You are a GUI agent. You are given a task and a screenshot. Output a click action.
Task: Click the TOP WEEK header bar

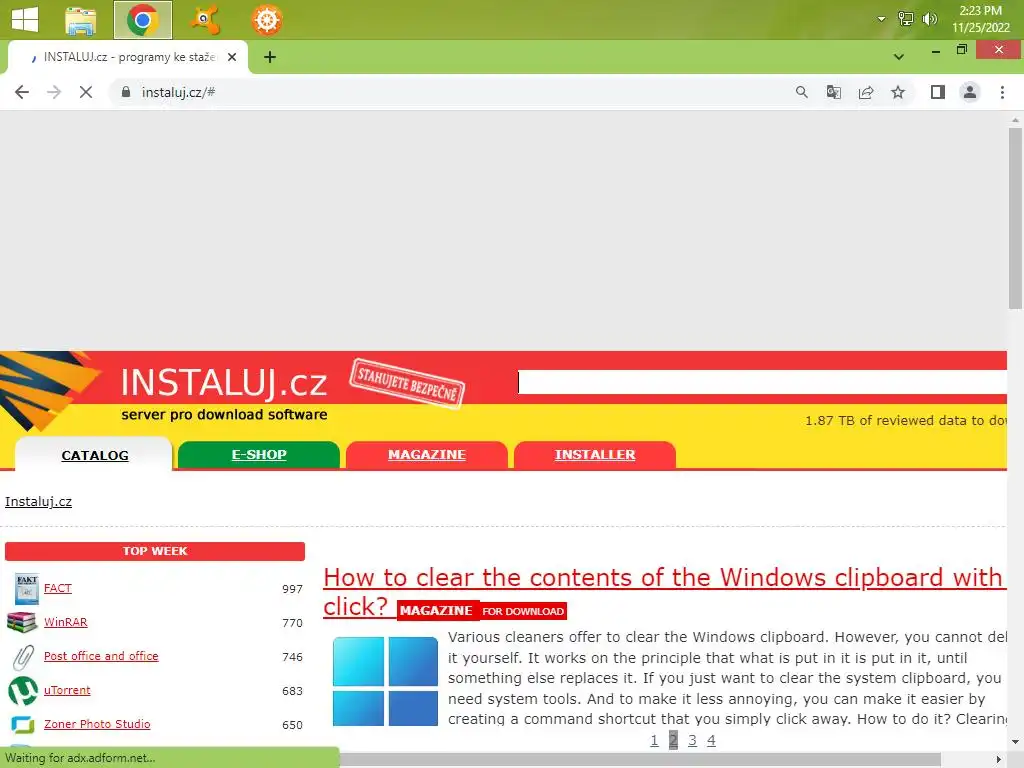pos(155,551)
